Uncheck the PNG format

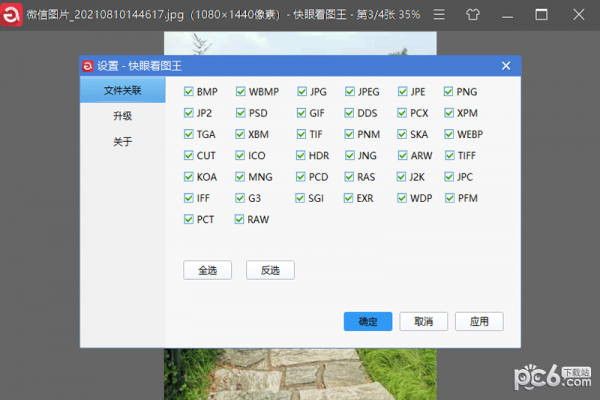tap(448, 91)
